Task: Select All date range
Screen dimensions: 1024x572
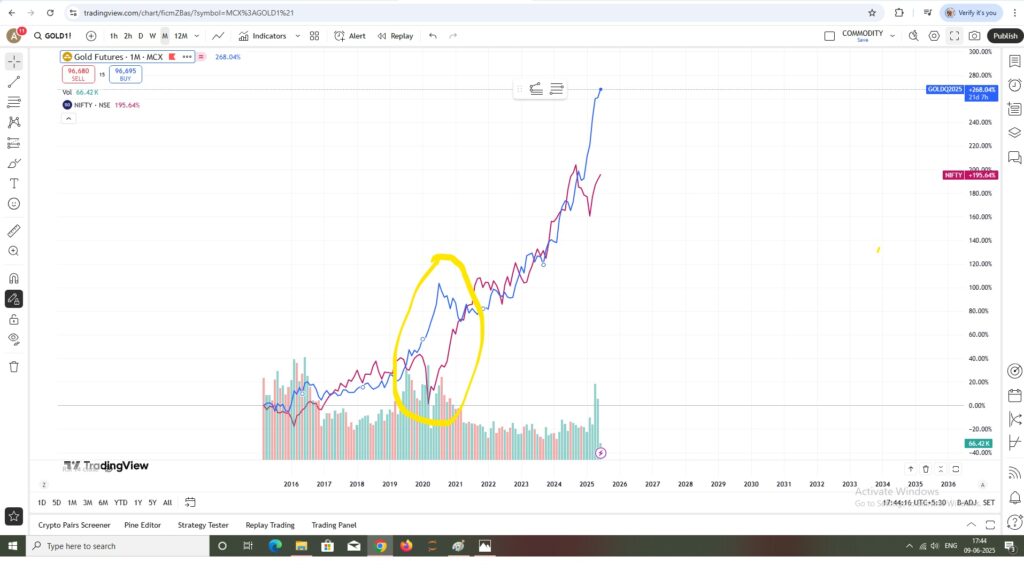Action: point(167,503)
